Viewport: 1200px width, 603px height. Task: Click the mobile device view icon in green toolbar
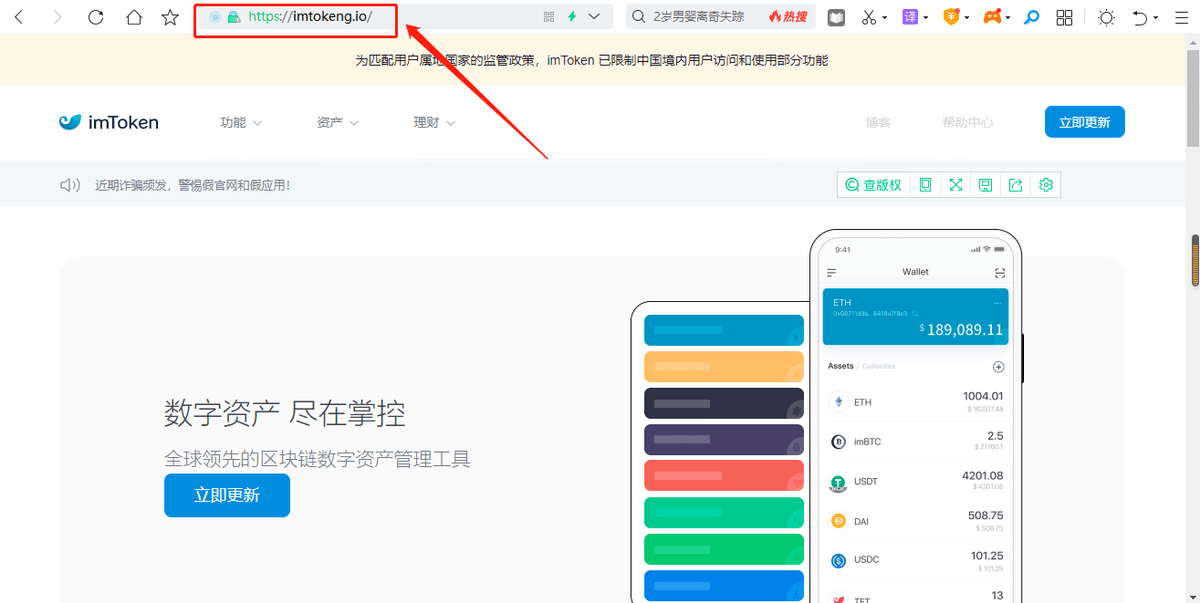pyautogui.click(x=925, y=185)
